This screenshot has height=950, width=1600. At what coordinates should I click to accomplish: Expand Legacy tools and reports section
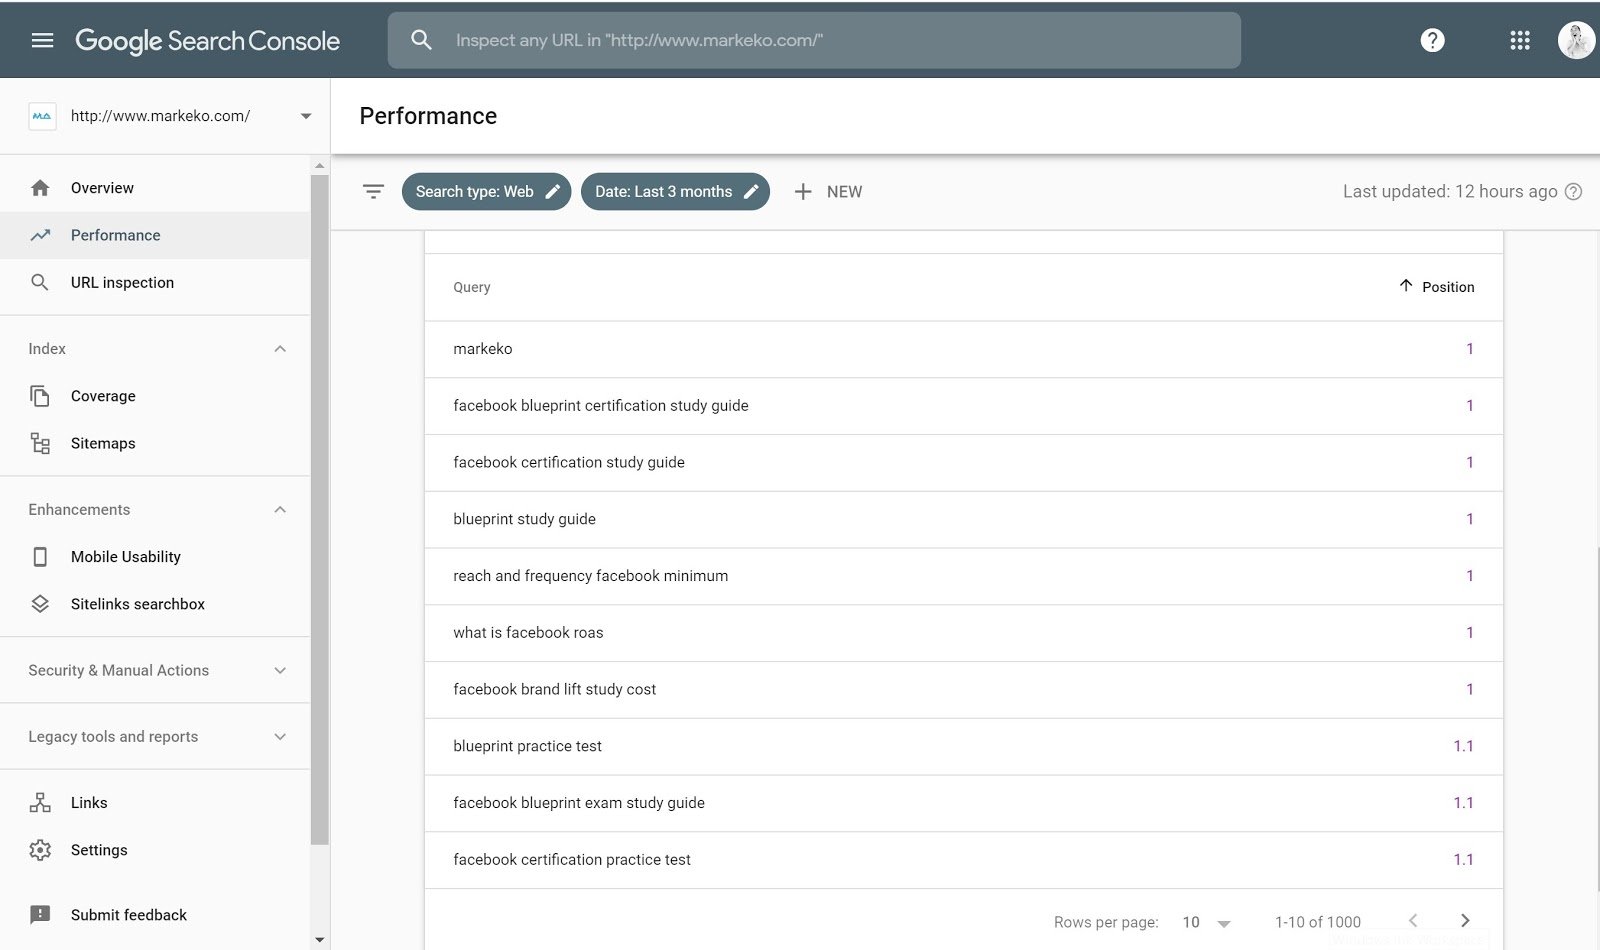[280, 737]
